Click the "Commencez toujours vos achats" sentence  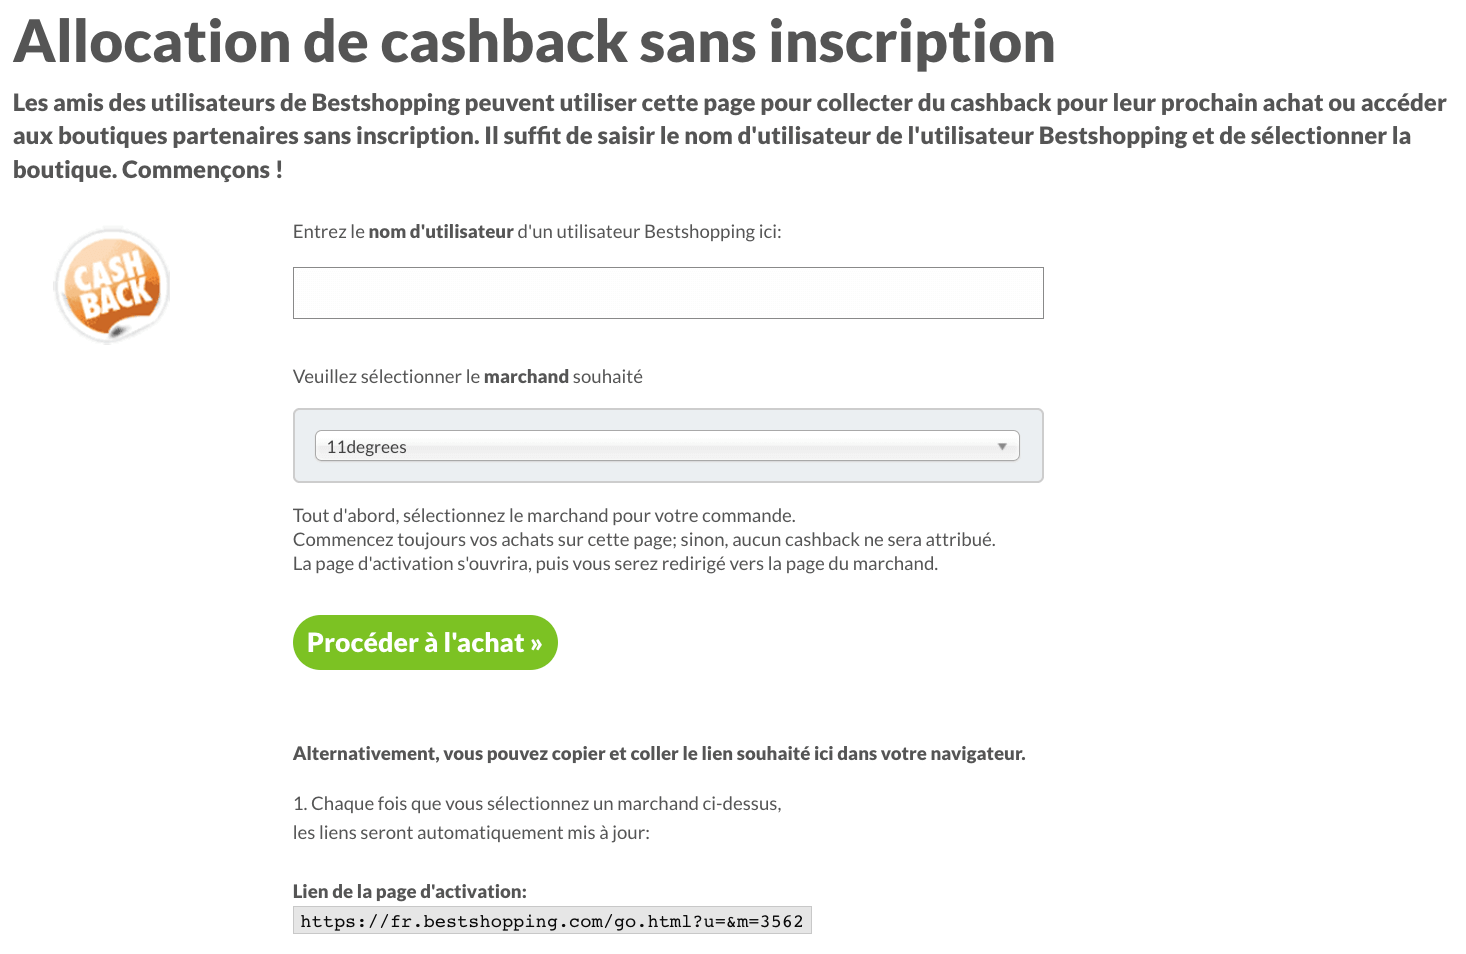[x=643, y=540]
